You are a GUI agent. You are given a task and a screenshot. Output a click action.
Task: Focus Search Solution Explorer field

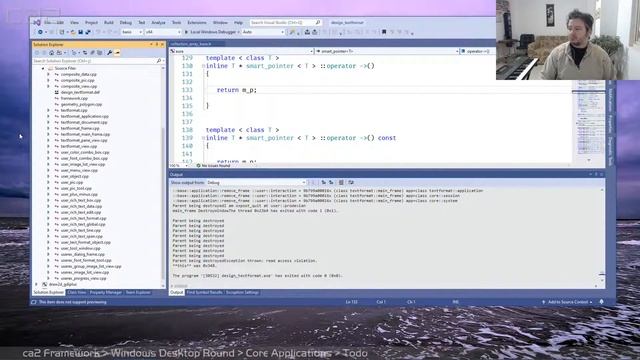pos(95,61)
